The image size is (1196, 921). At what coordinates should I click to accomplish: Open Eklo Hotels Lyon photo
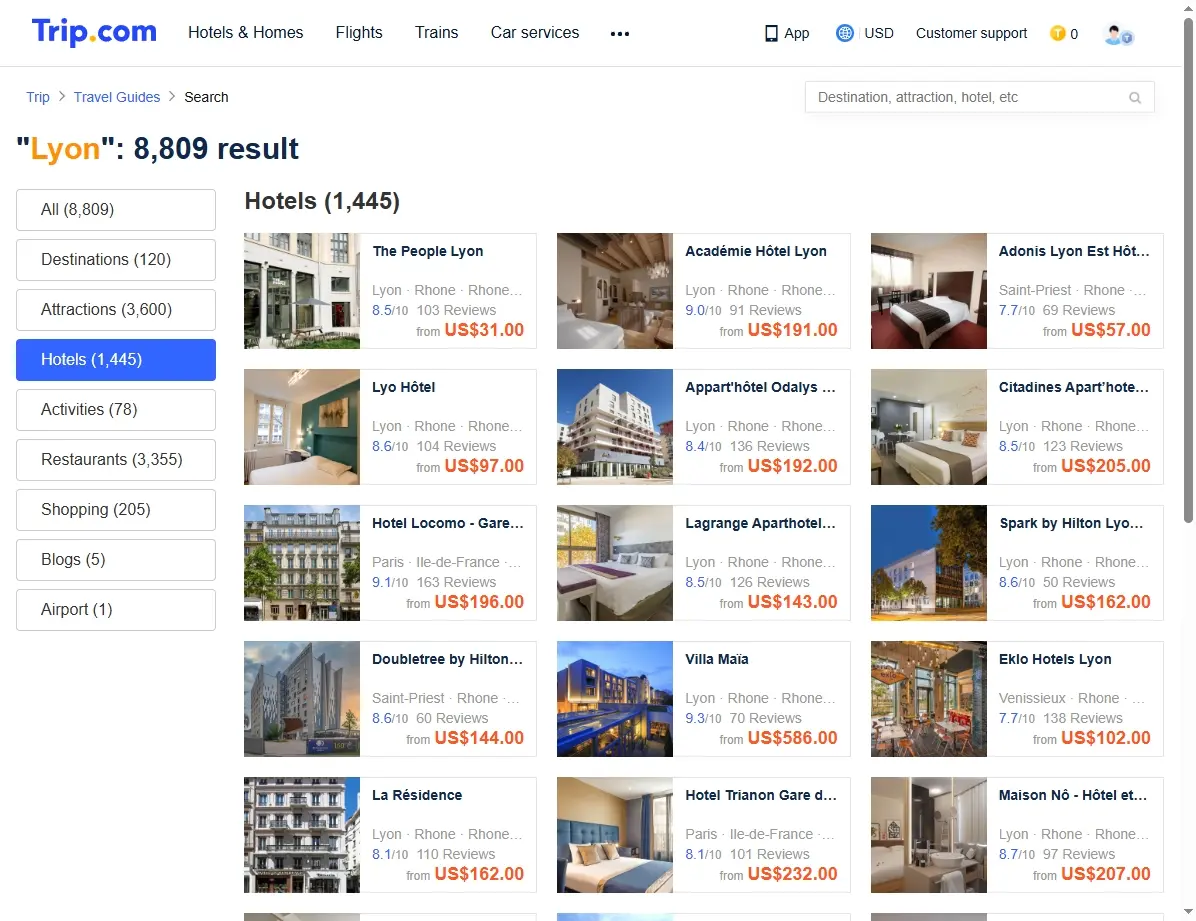point(929,699)
